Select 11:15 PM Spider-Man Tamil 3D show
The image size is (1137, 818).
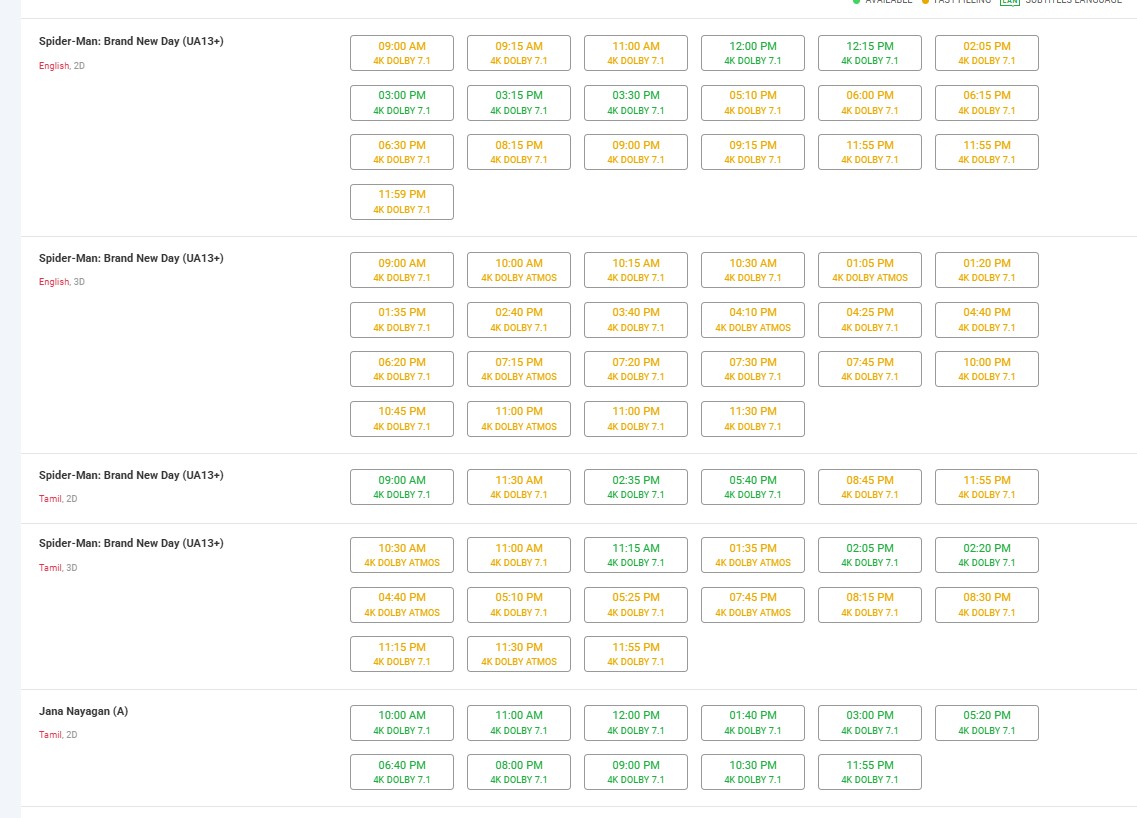[402, 654]
